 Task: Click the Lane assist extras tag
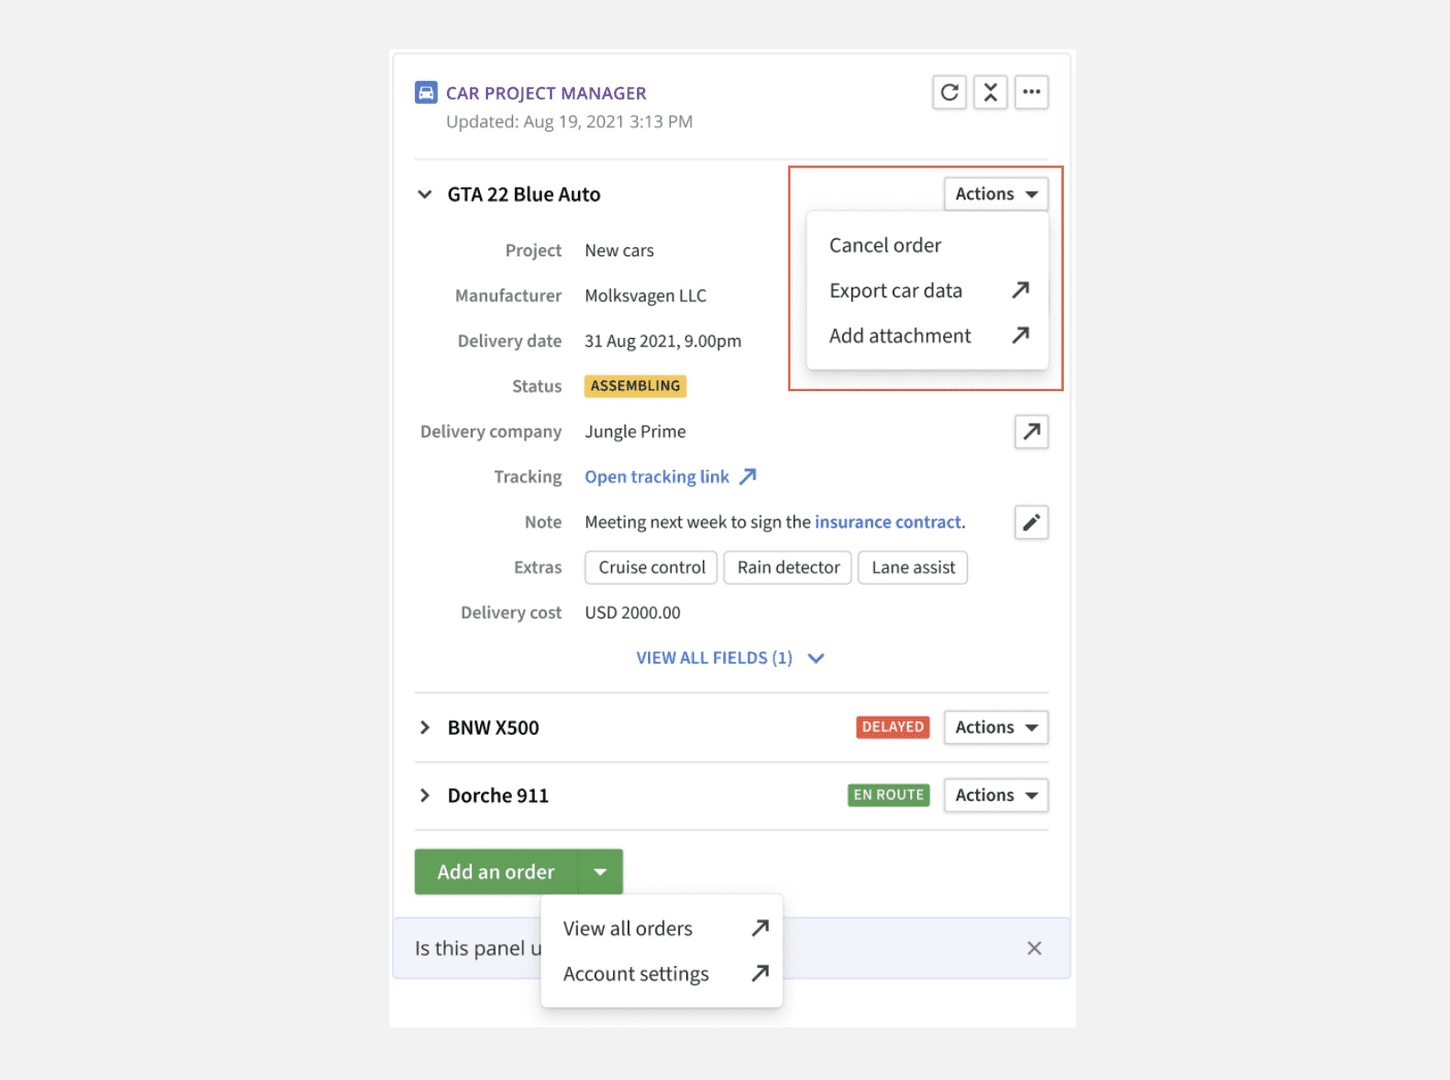[913, 567]
